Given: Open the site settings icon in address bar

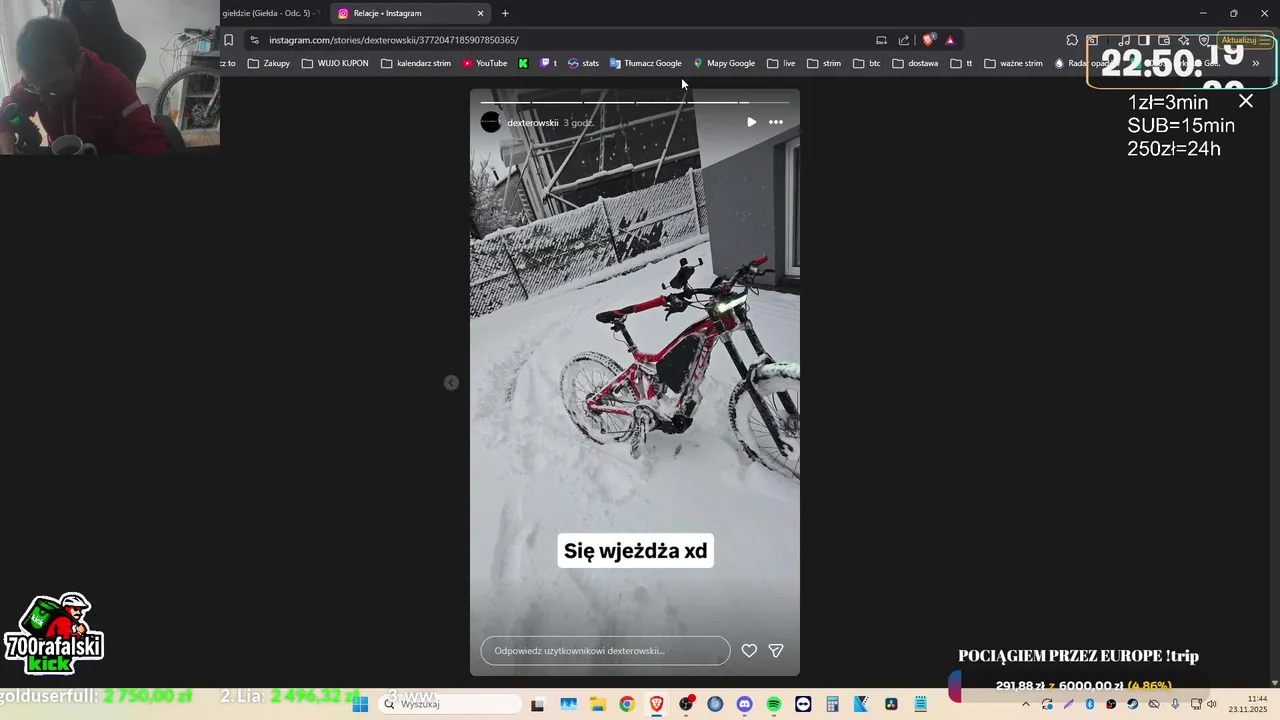Looking at the screenshot, I should tap(254, 40).
